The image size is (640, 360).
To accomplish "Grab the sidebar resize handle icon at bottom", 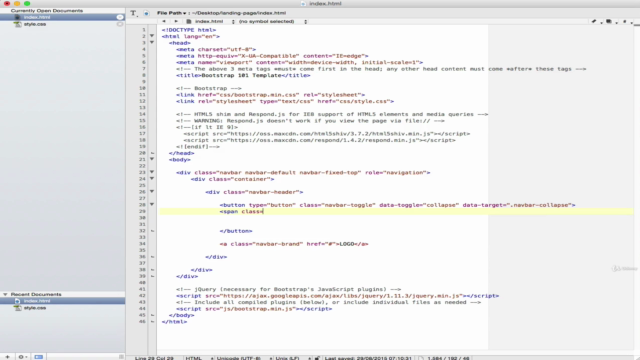I will pos(121,357).
